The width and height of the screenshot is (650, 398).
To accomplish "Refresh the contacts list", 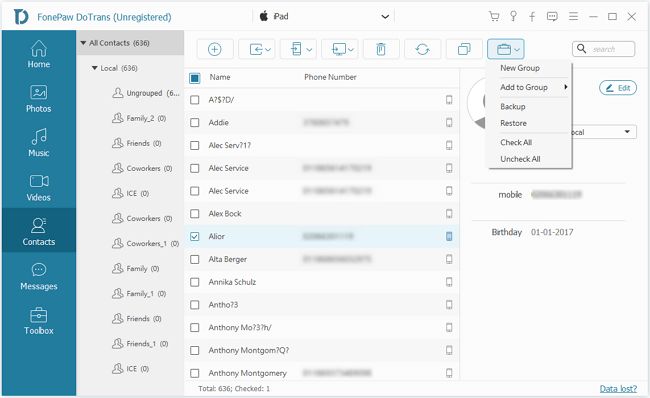I will click(x=422, y=49).
